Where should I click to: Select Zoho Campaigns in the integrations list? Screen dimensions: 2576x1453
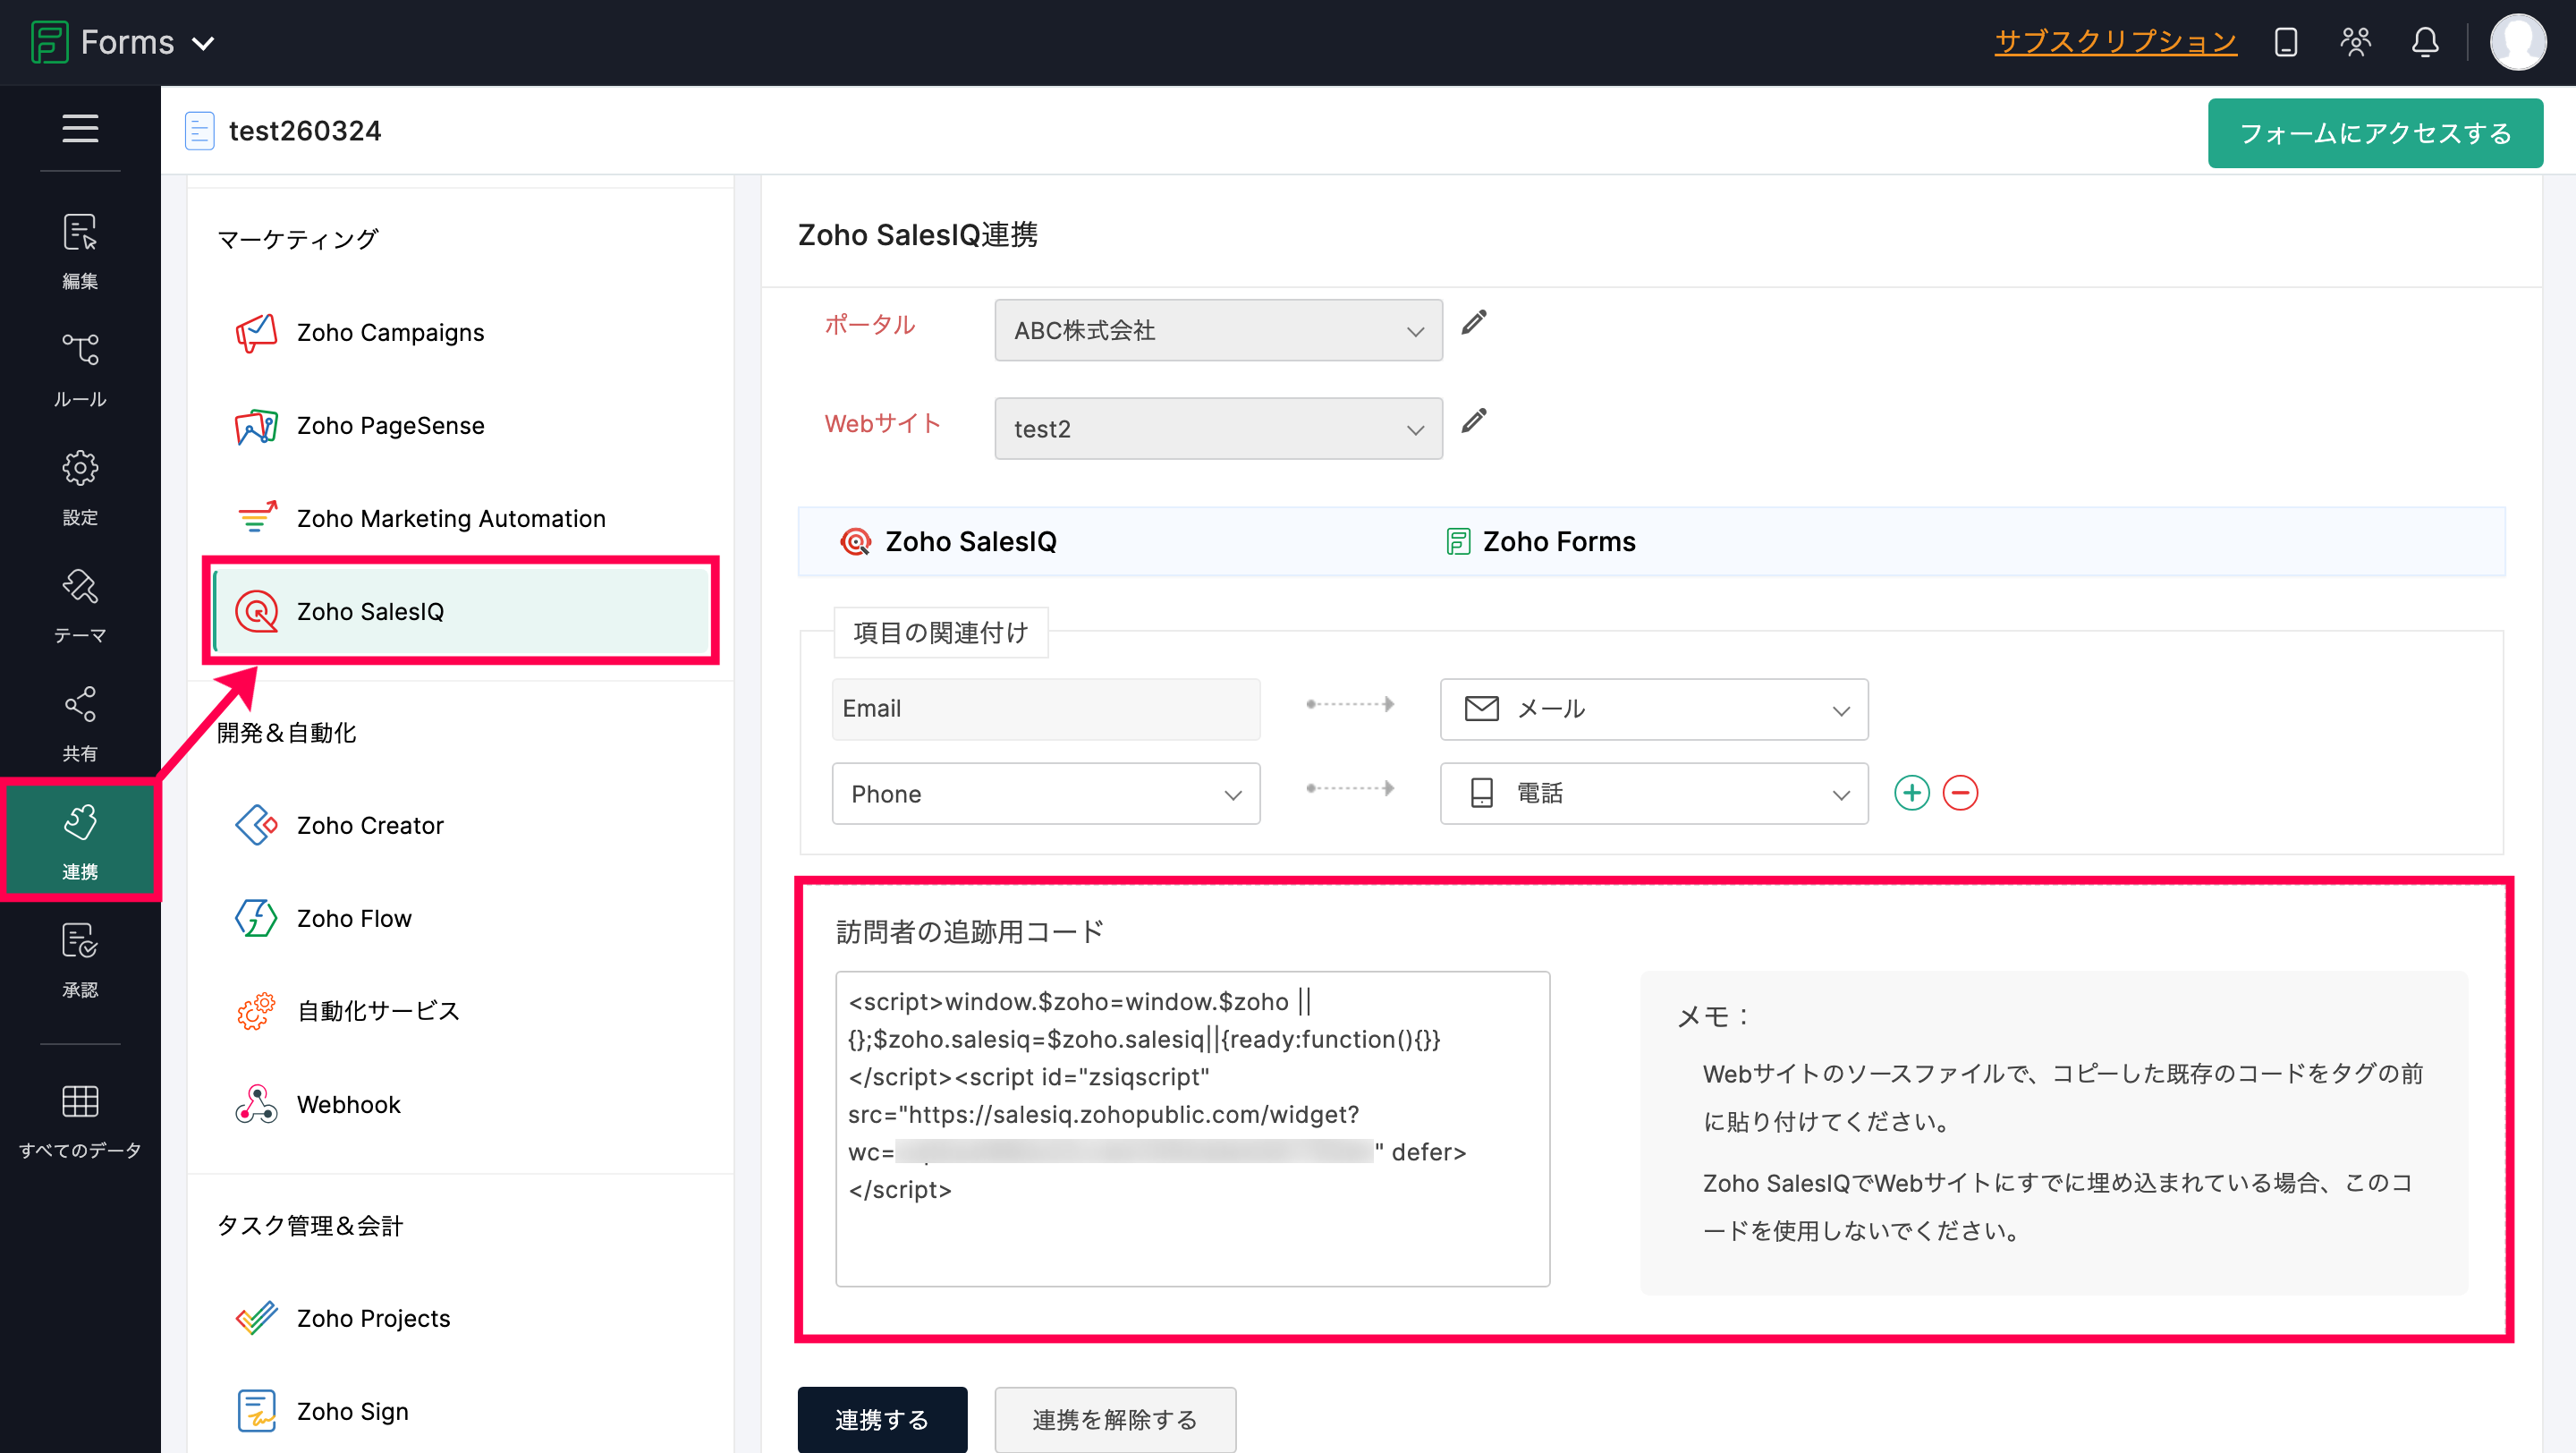pos(390,332)
